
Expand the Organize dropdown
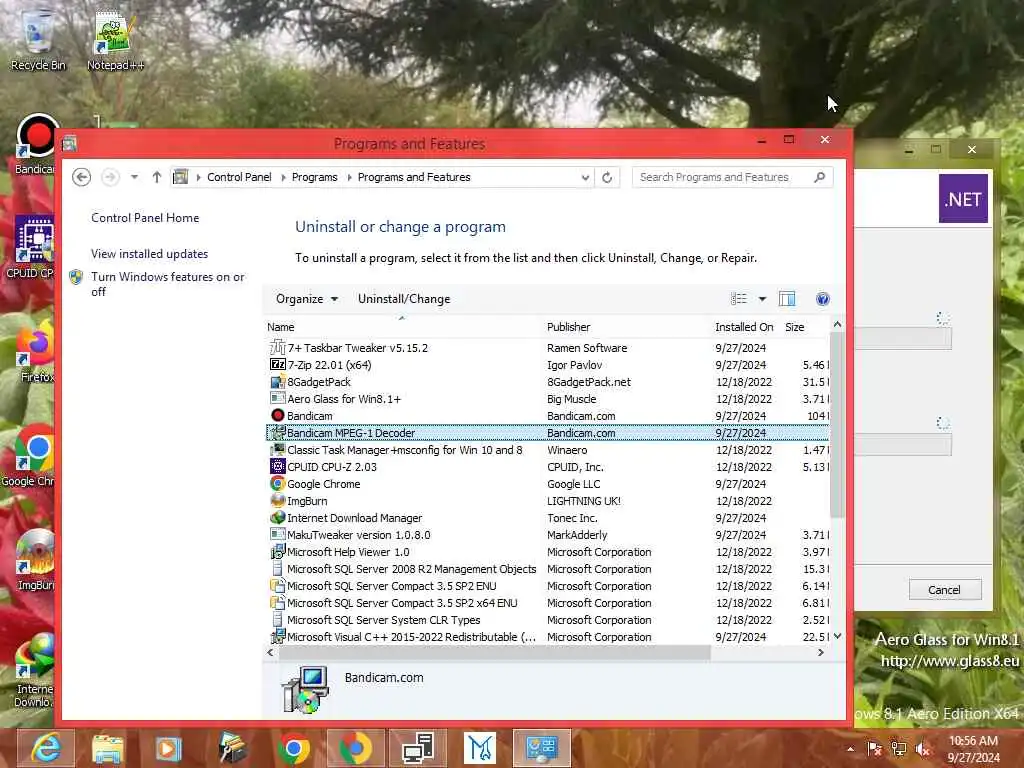(306, 298)
